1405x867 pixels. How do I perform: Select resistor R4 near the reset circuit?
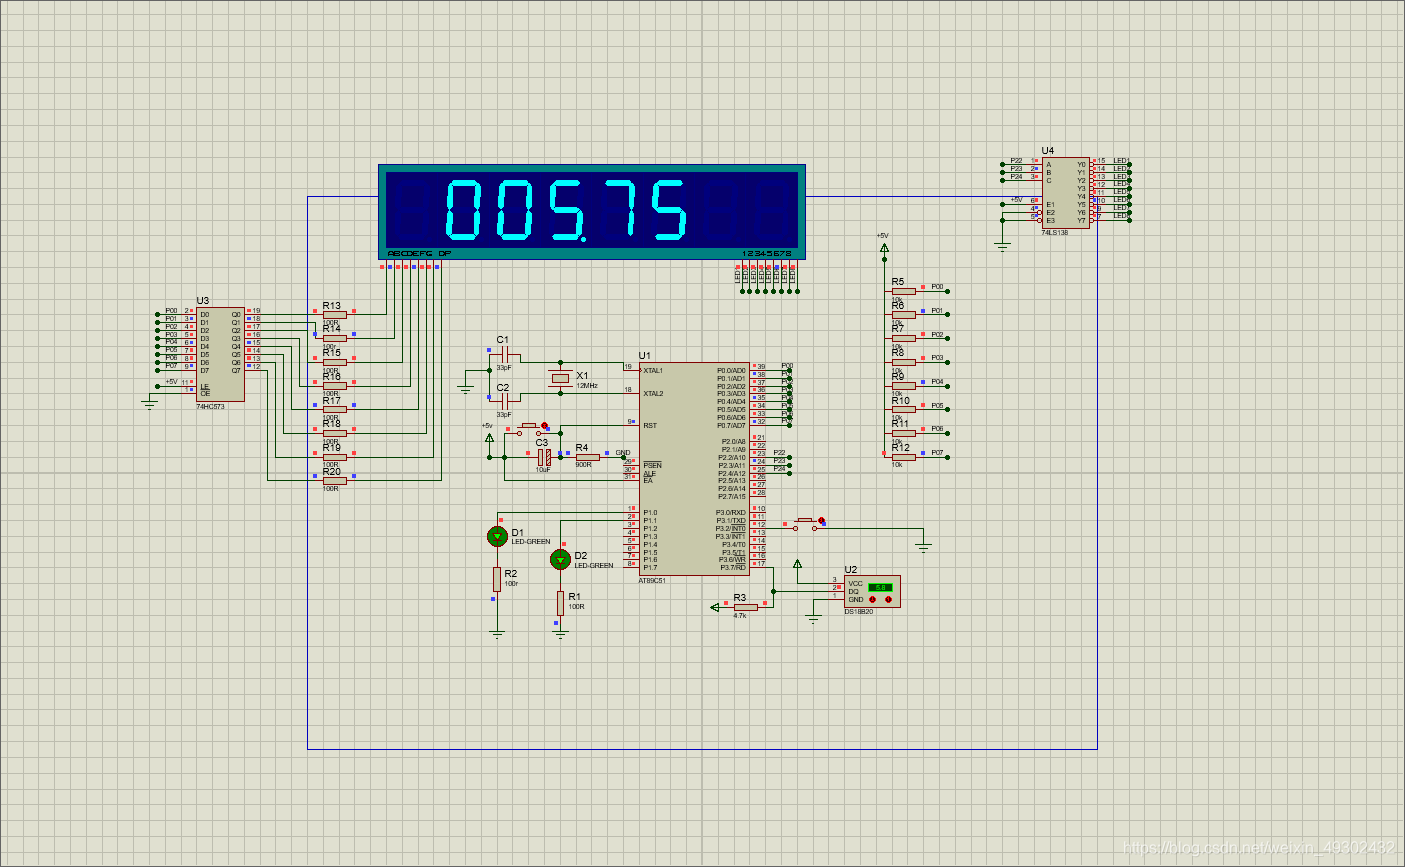(x=587, y=457)
